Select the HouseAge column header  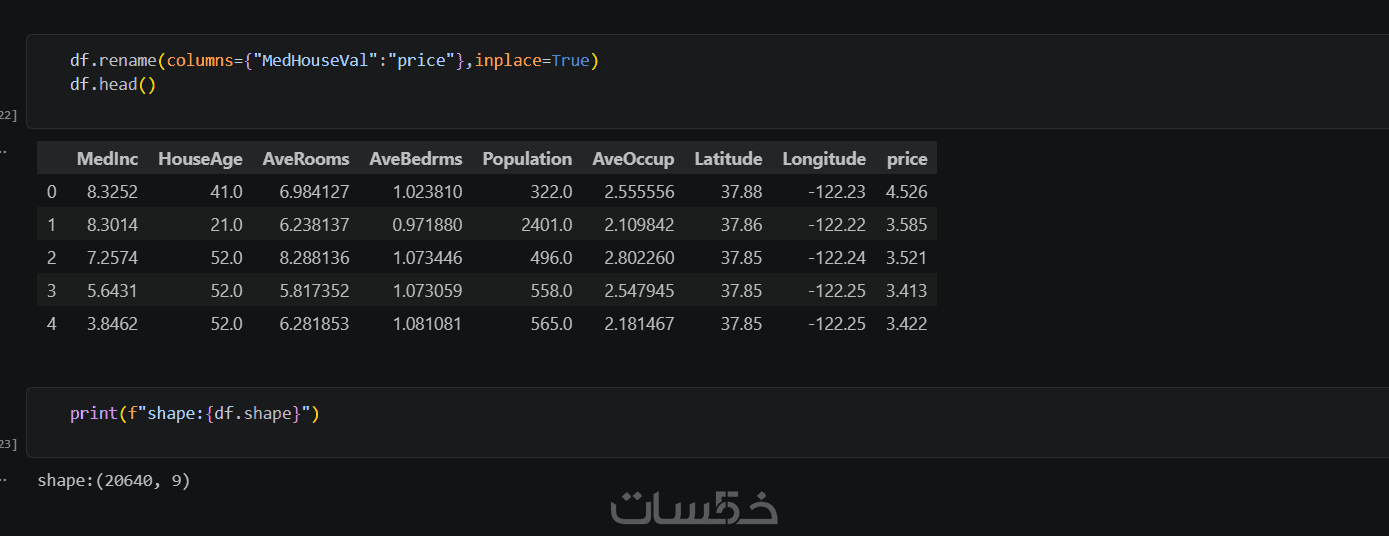tap(200, 159)
